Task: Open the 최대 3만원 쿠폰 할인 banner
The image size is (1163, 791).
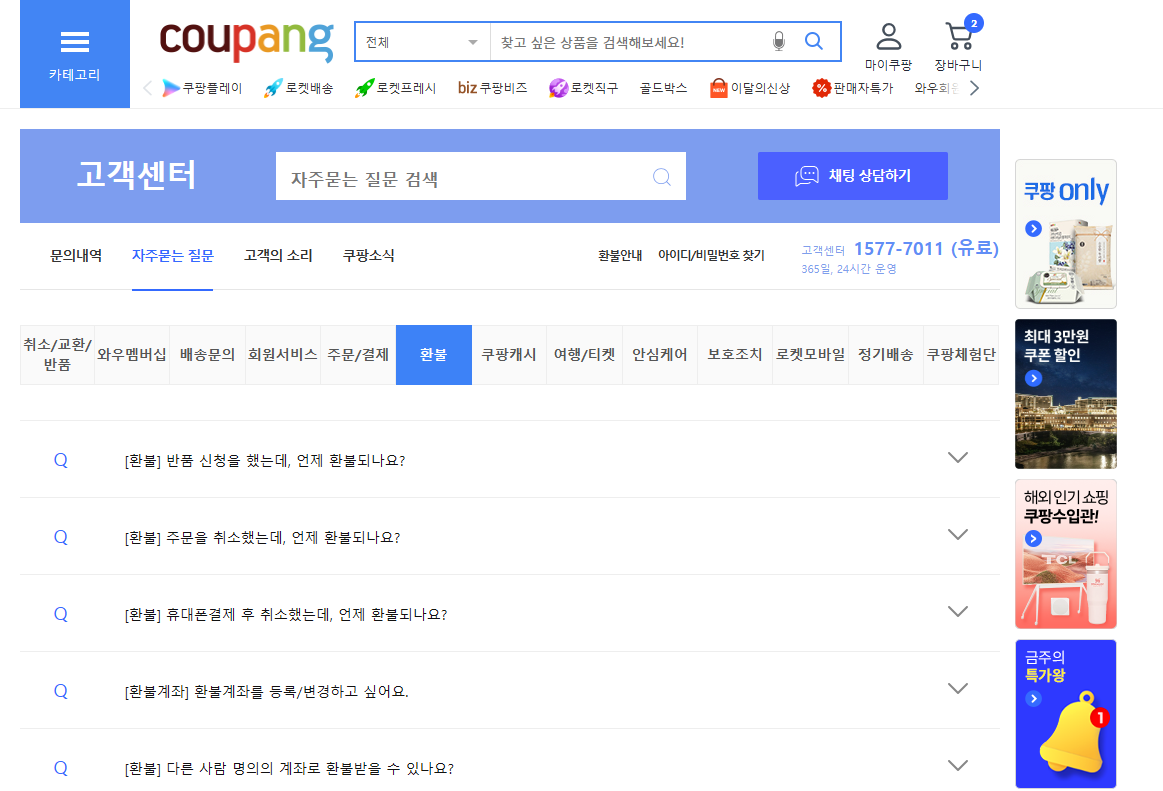Action: point(1066,394)
